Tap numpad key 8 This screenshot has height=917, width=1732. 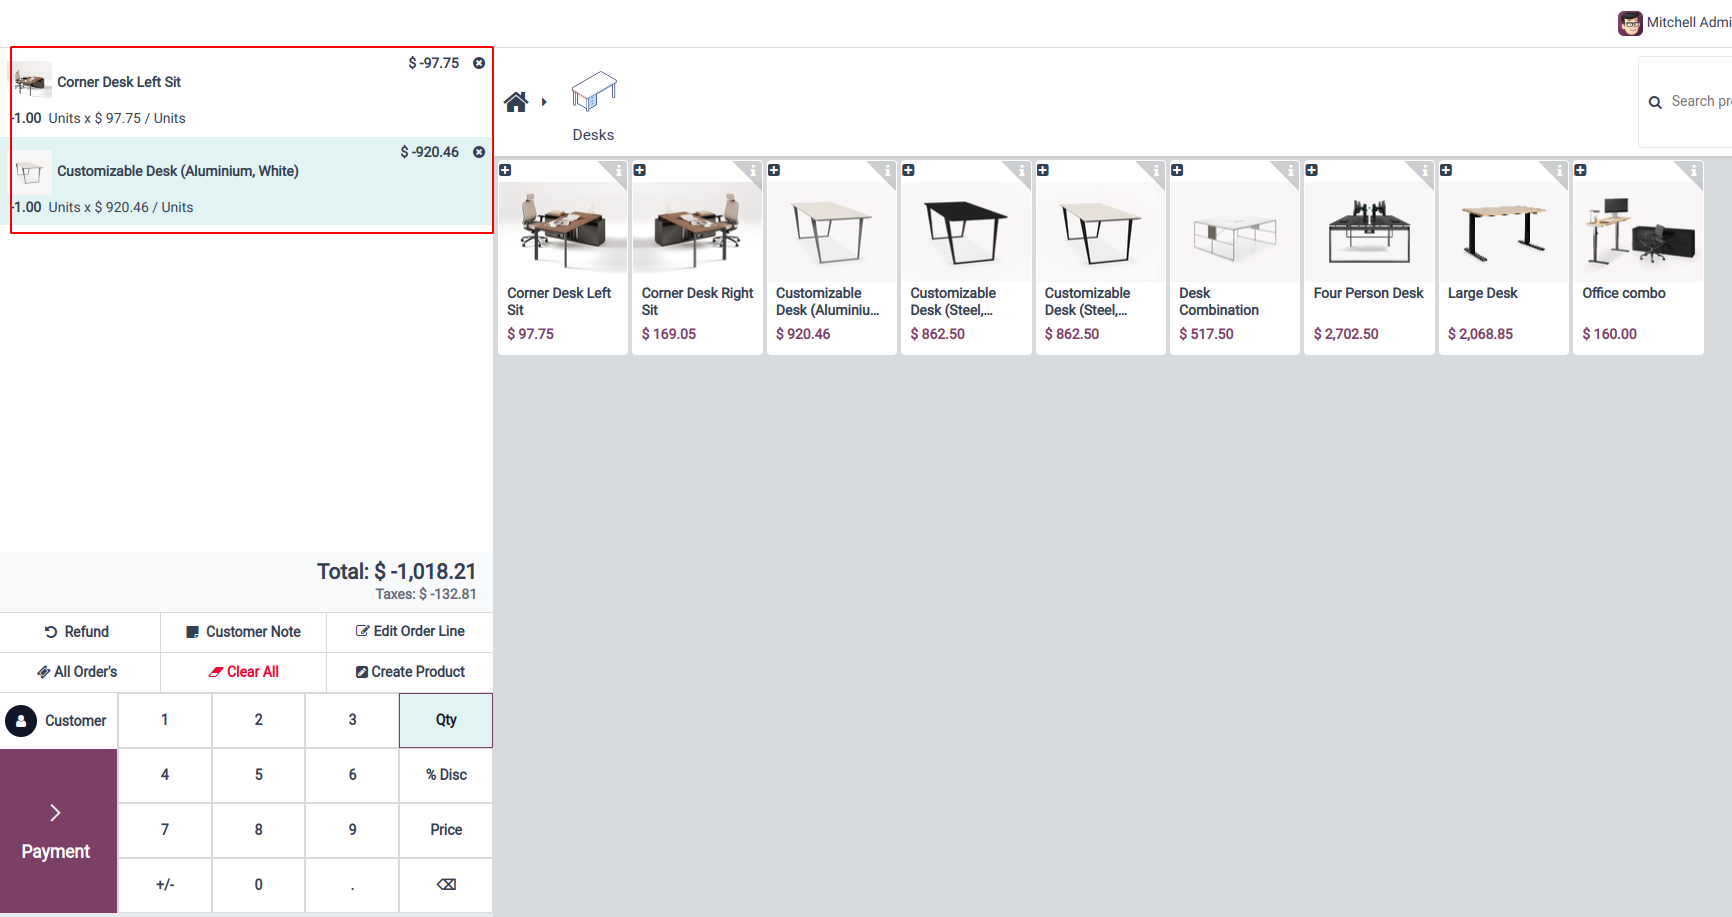click(258, 830)
